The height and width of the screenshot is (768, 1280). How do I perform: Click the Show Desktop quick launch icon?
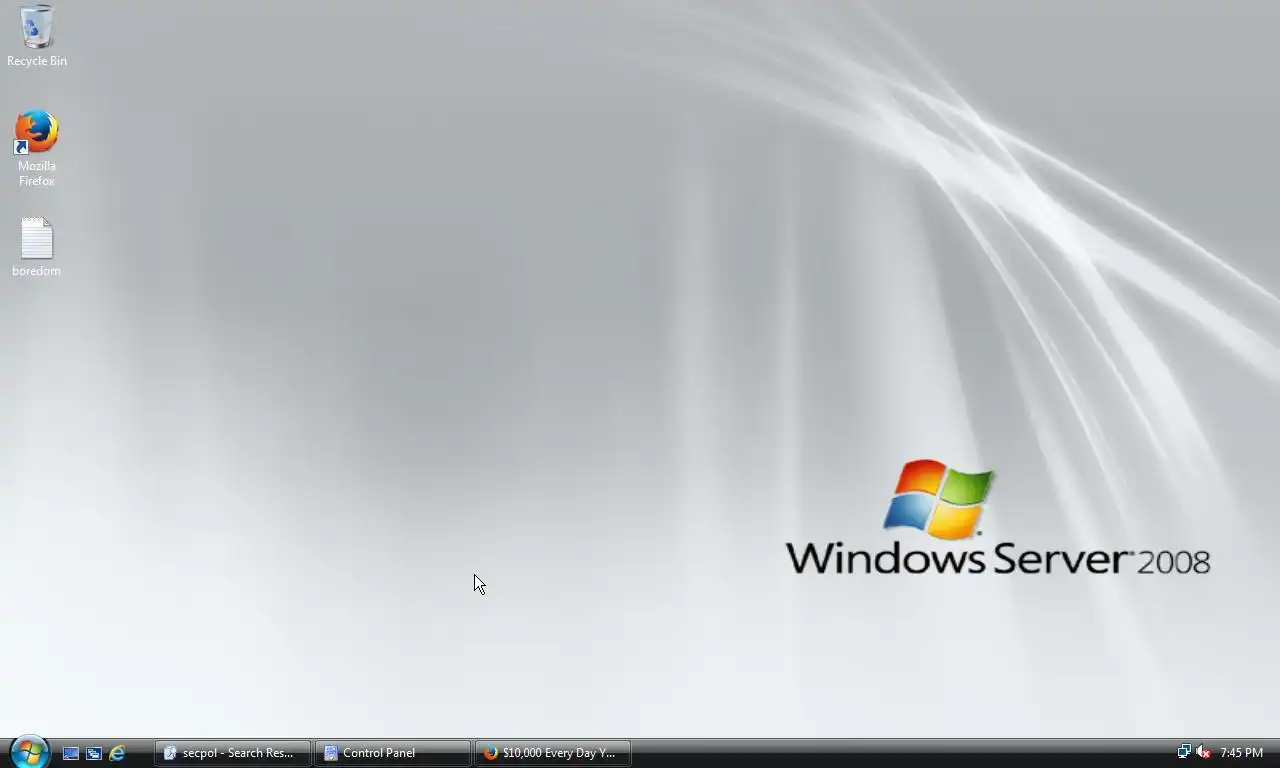[x=71, y=753]
